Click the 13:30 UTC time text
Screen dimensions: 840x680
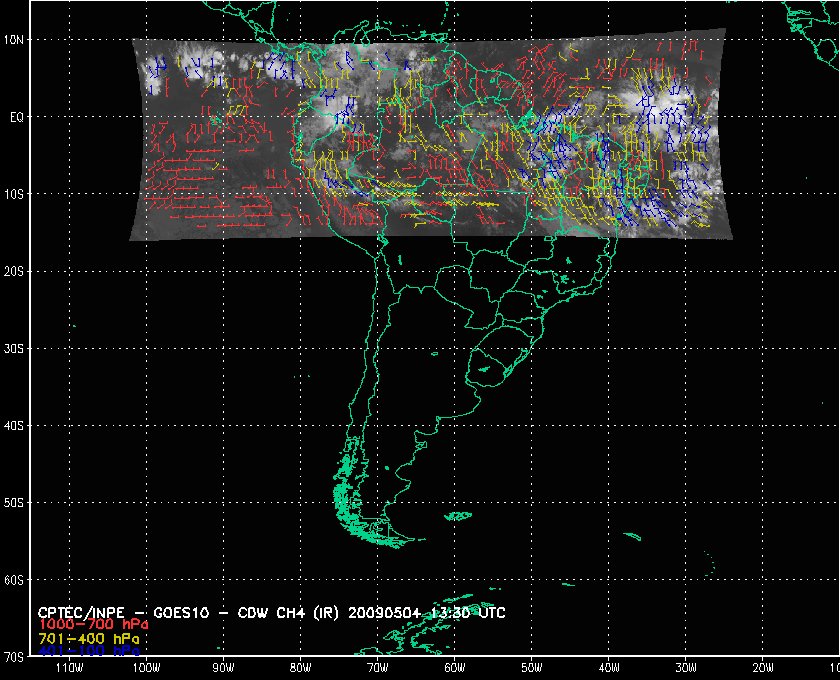pyautogui.click(x=467, y=613)
